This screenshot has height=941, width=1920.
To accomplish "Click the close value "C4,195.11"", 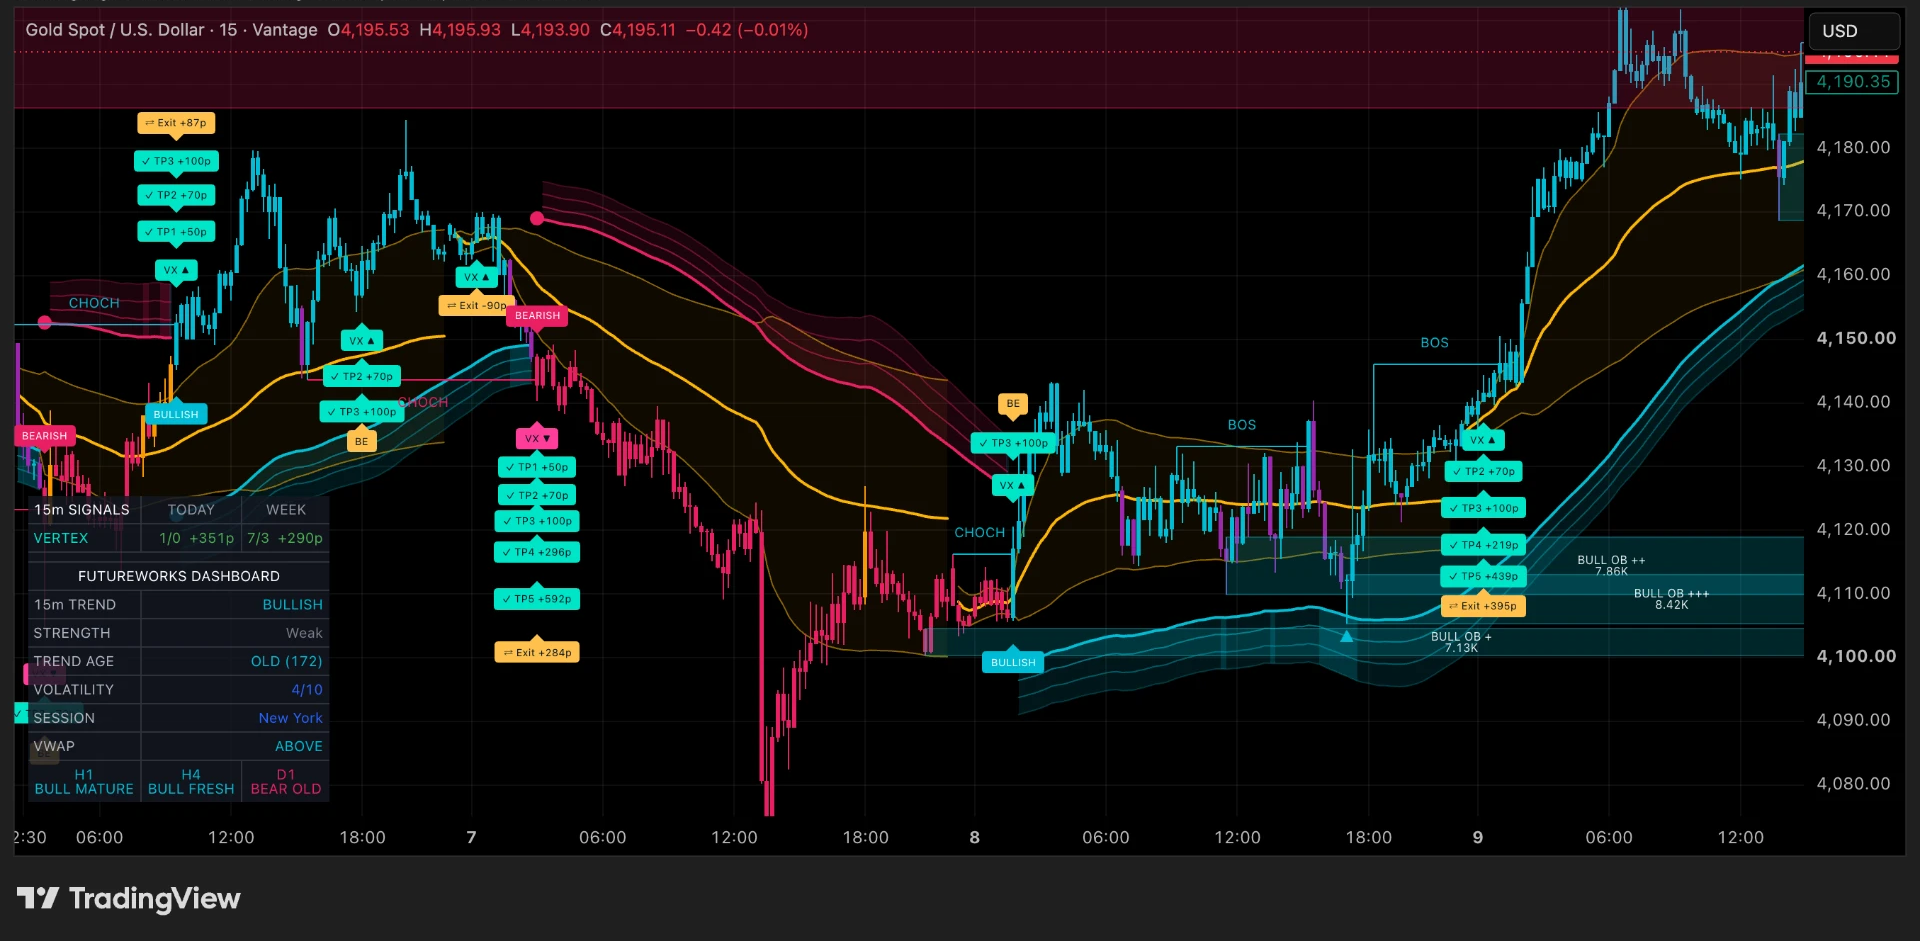I will point(637,30).
